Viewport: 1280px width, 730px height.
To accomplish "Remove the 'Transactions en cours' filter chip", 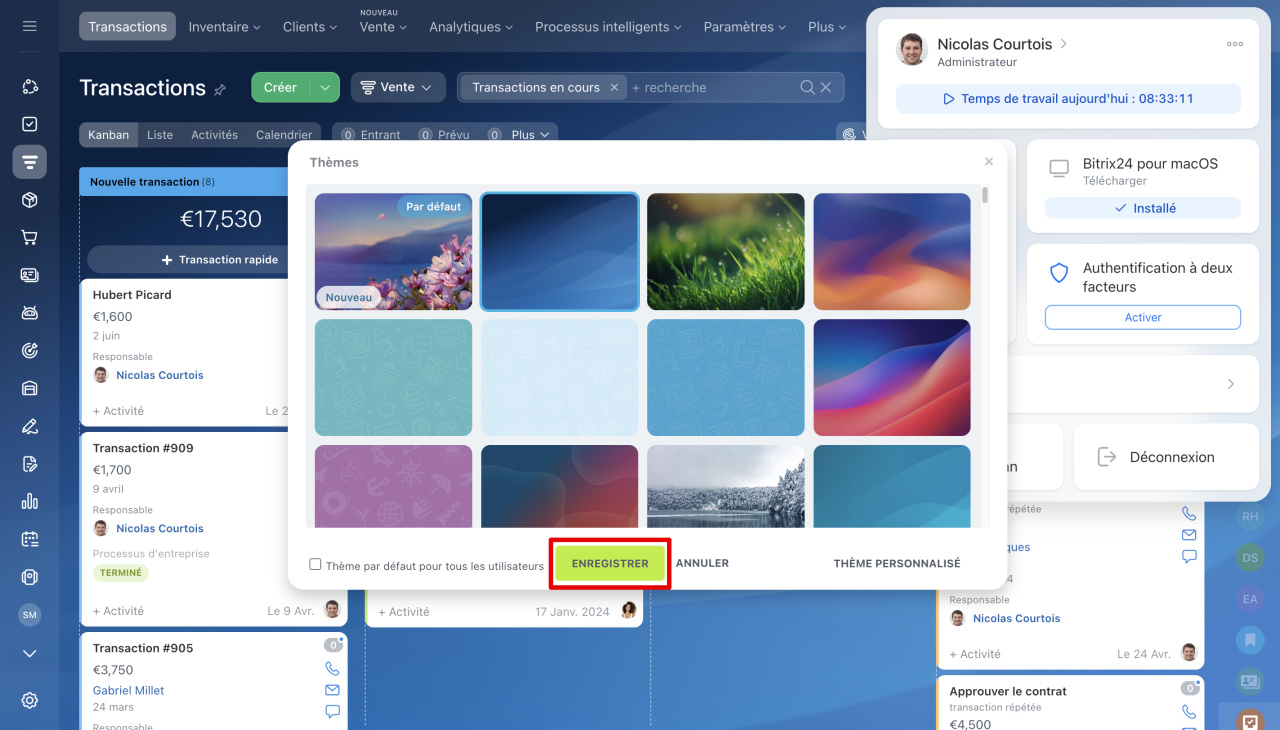I will [x=614, y=87].
